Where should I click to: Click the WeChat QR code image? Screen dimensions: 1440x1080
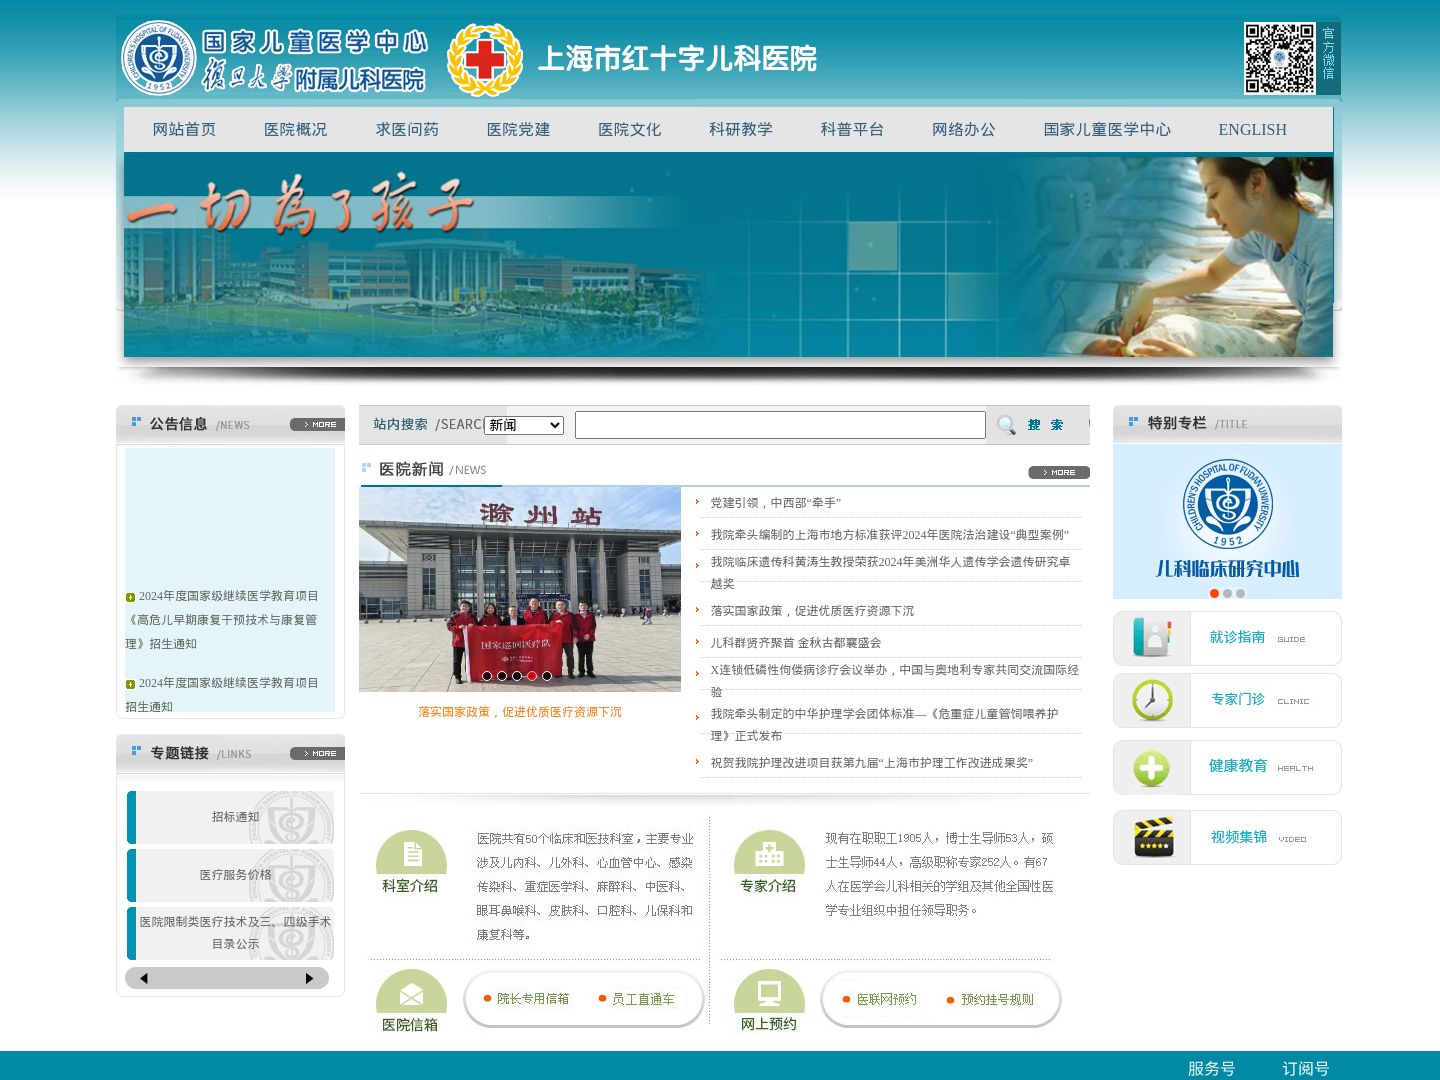(x=1279, y=59)
